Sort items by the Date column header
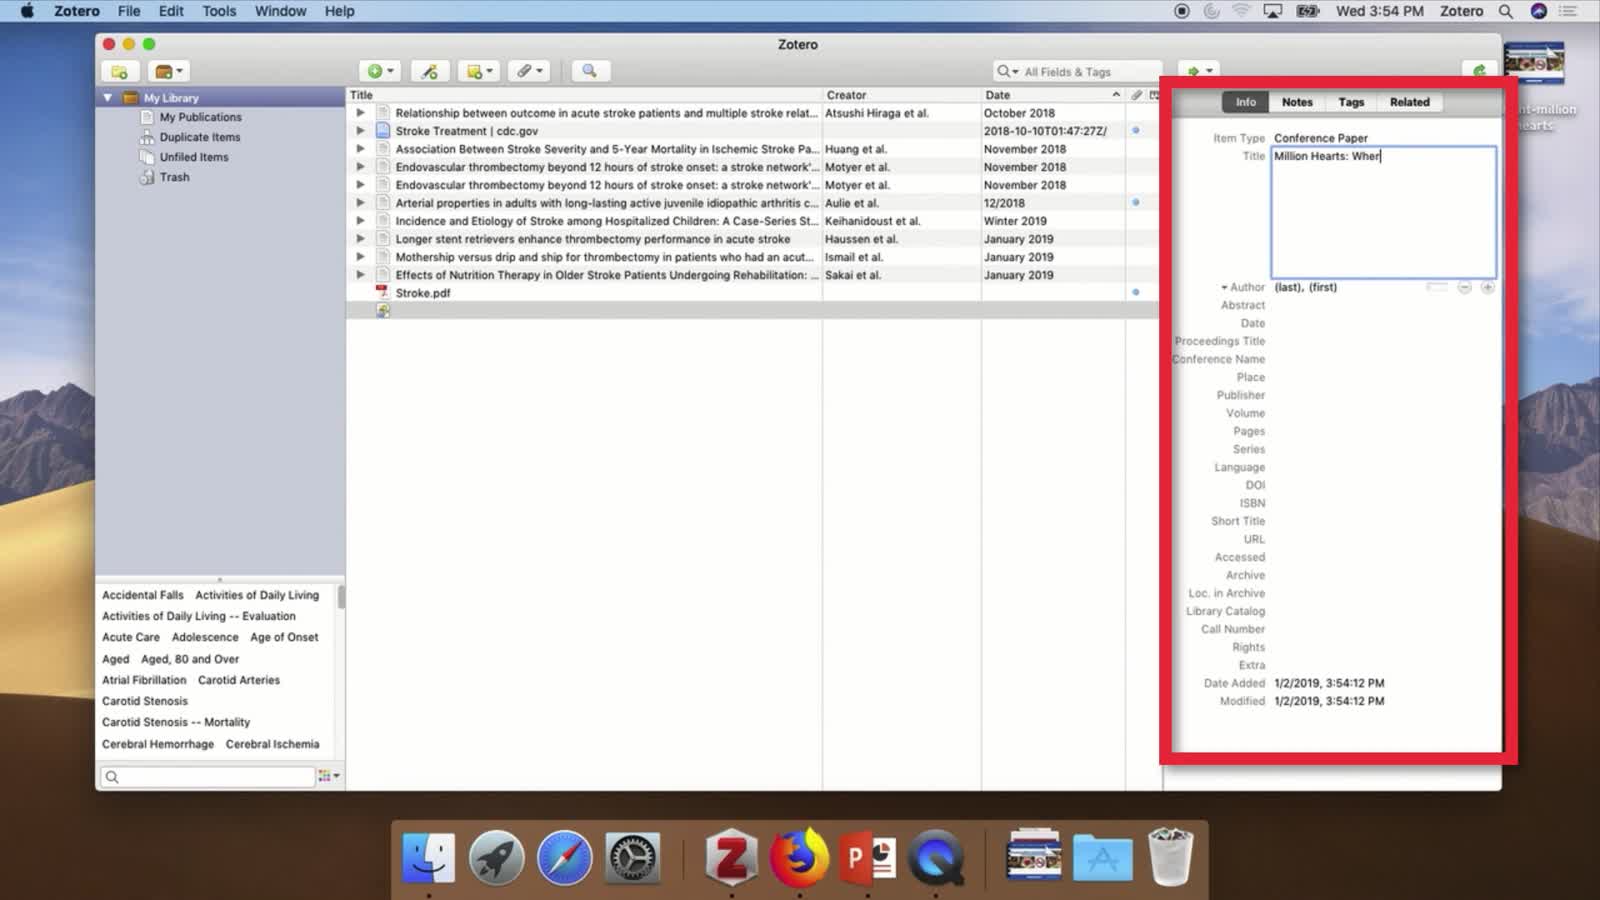 (x=1053, y=95)
